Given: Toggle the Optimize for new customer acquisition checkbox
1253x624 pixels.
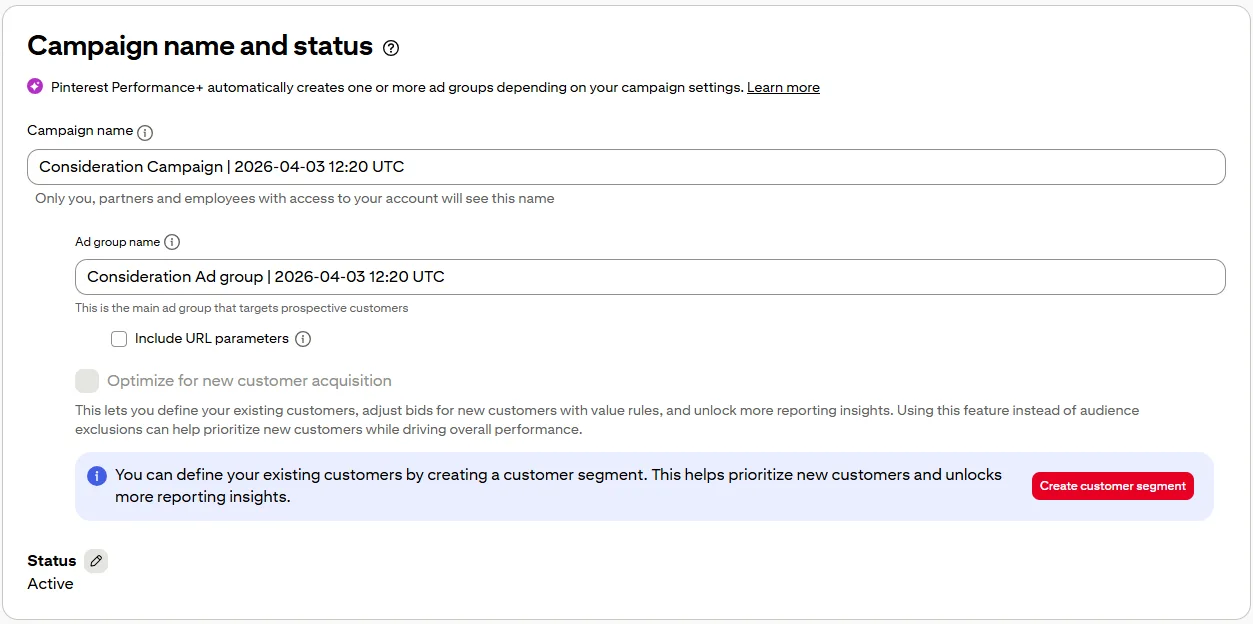Looking at the screenshot, I should 87,381.
